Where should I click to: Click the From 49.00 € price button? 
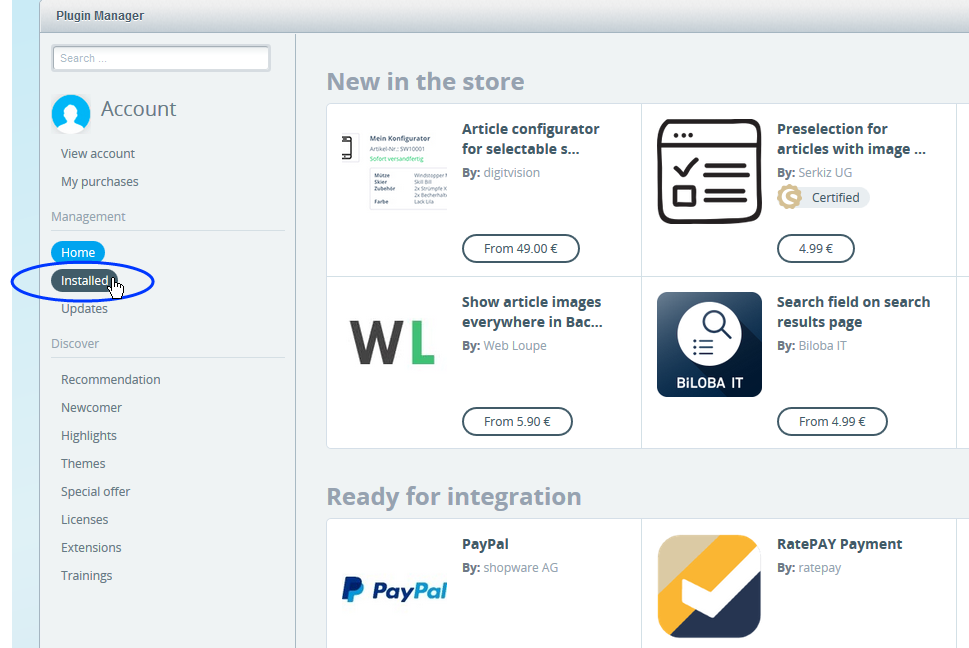click(x=520, y=248)
